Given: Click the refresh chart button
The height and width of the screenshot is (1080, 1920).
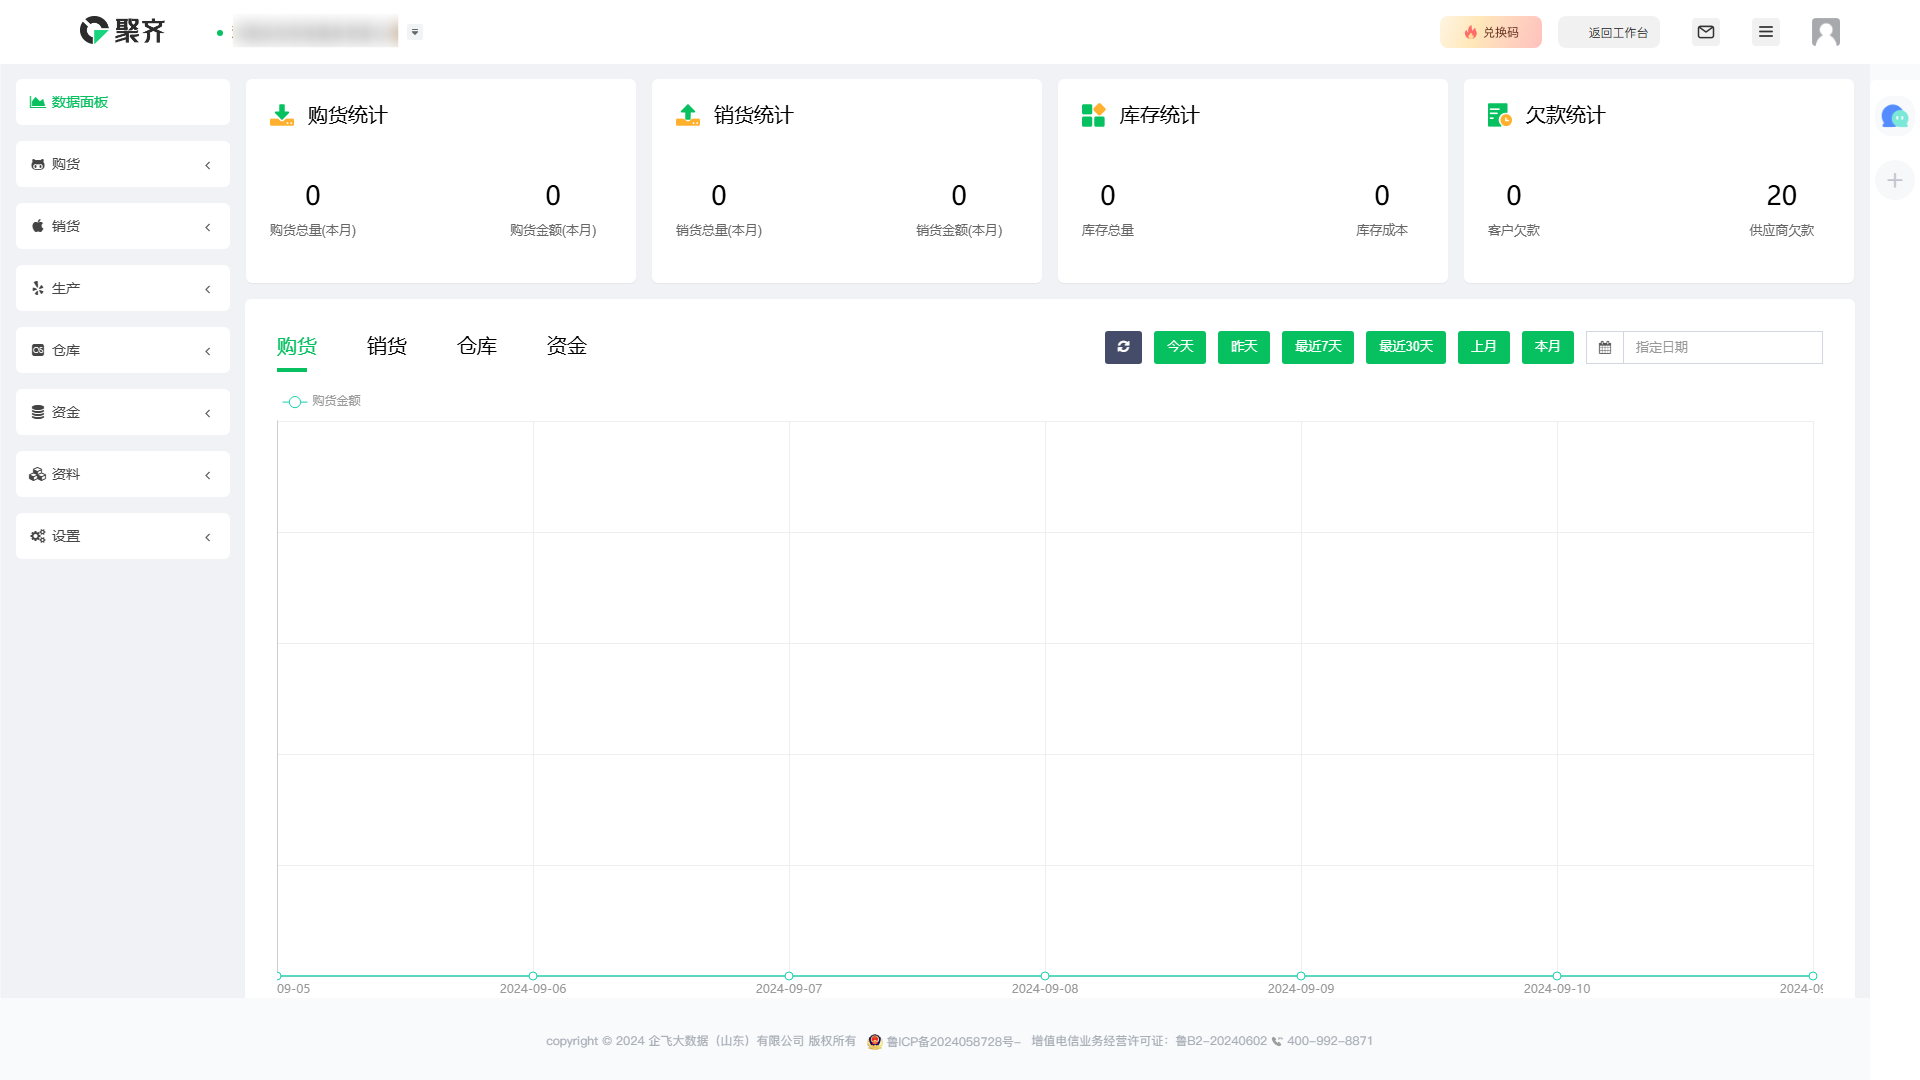Looking at the screenshot, I should coord(1123,347).
